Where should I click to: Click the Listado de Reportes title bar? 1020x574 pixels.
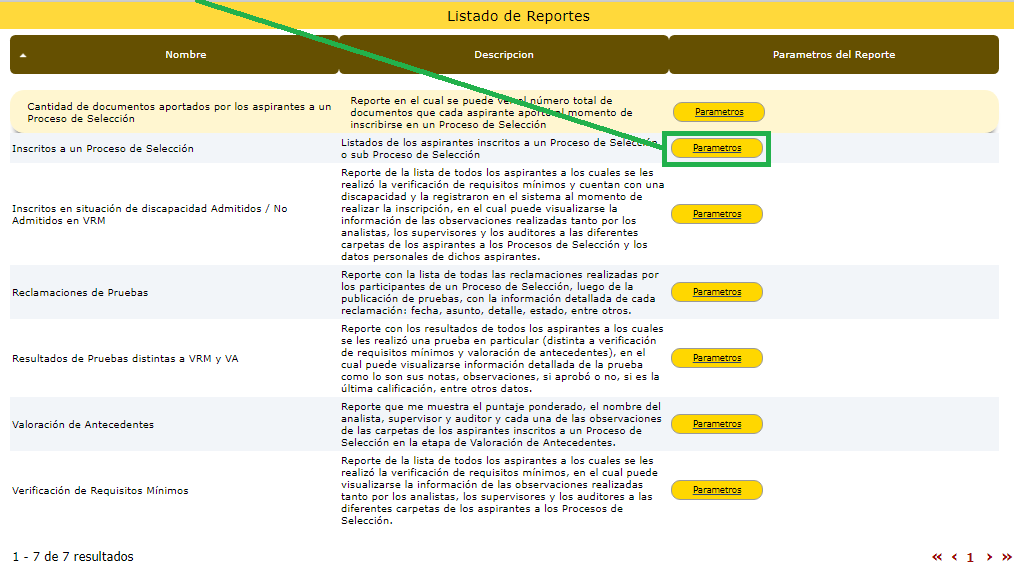tap(518, 16)
